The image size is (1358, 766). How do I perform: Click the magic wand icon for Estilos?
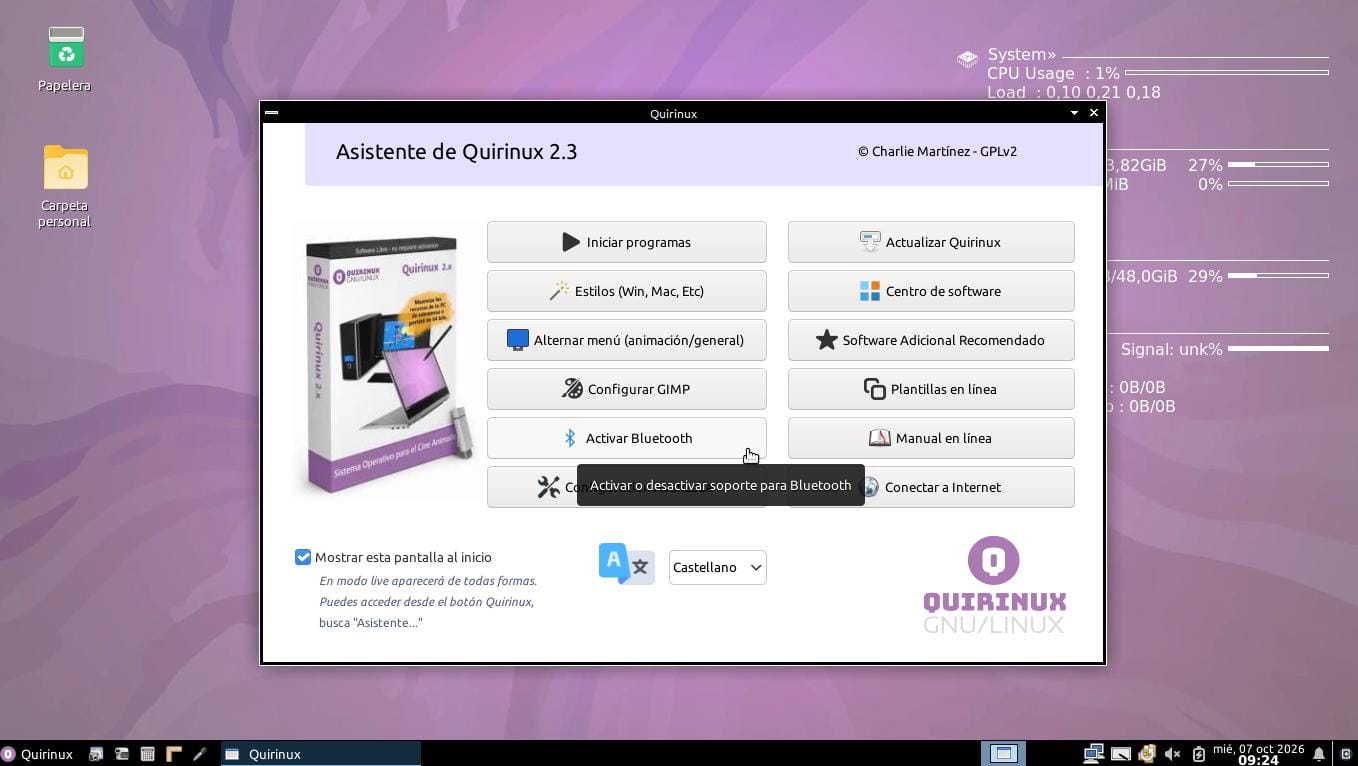(x=559, y=291)
